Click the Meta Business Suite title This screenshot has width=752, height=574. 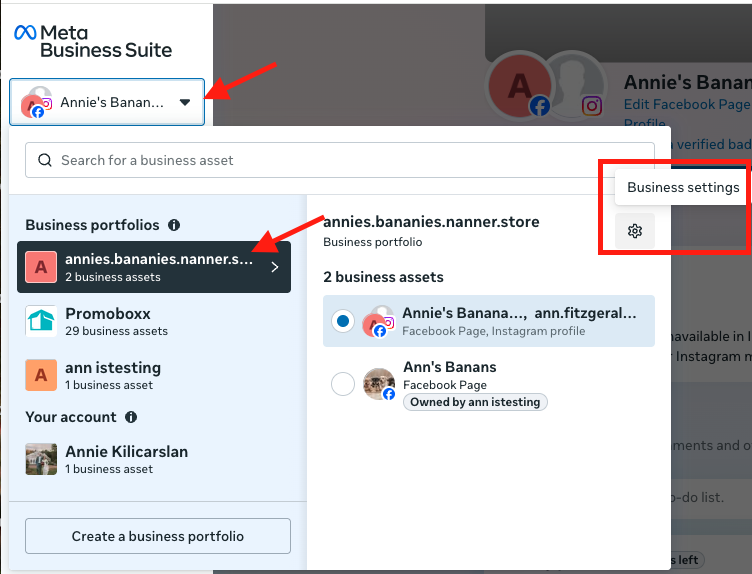pyautogui.click(x=106, y=41)
